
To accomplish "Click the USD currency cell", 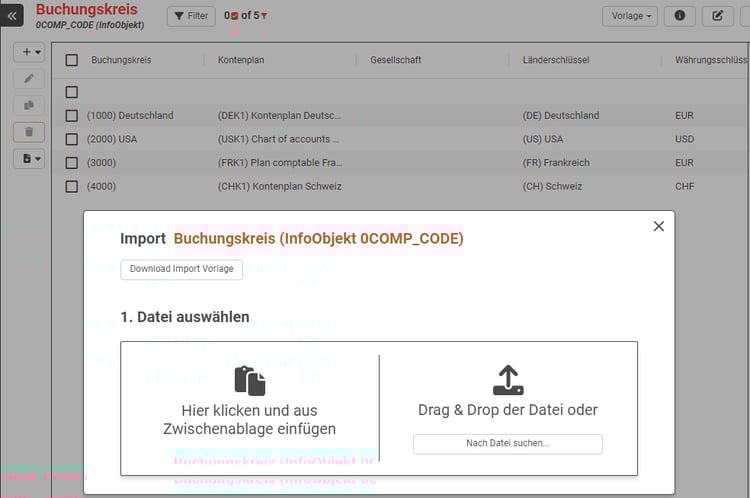I will coord(684,139).
